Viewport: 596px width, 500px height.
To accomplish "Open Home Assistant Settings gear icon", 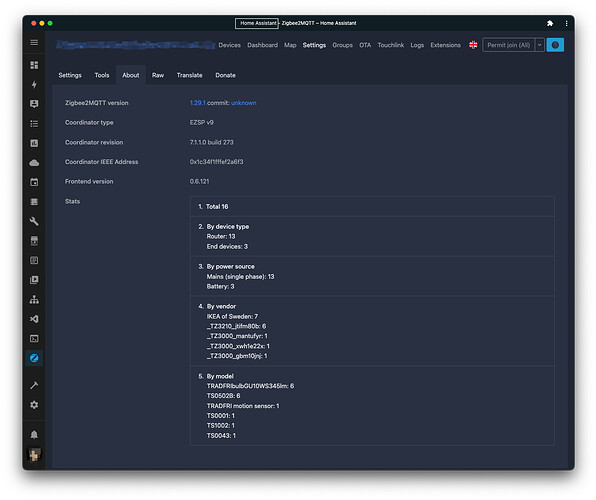I will point(34,405).
